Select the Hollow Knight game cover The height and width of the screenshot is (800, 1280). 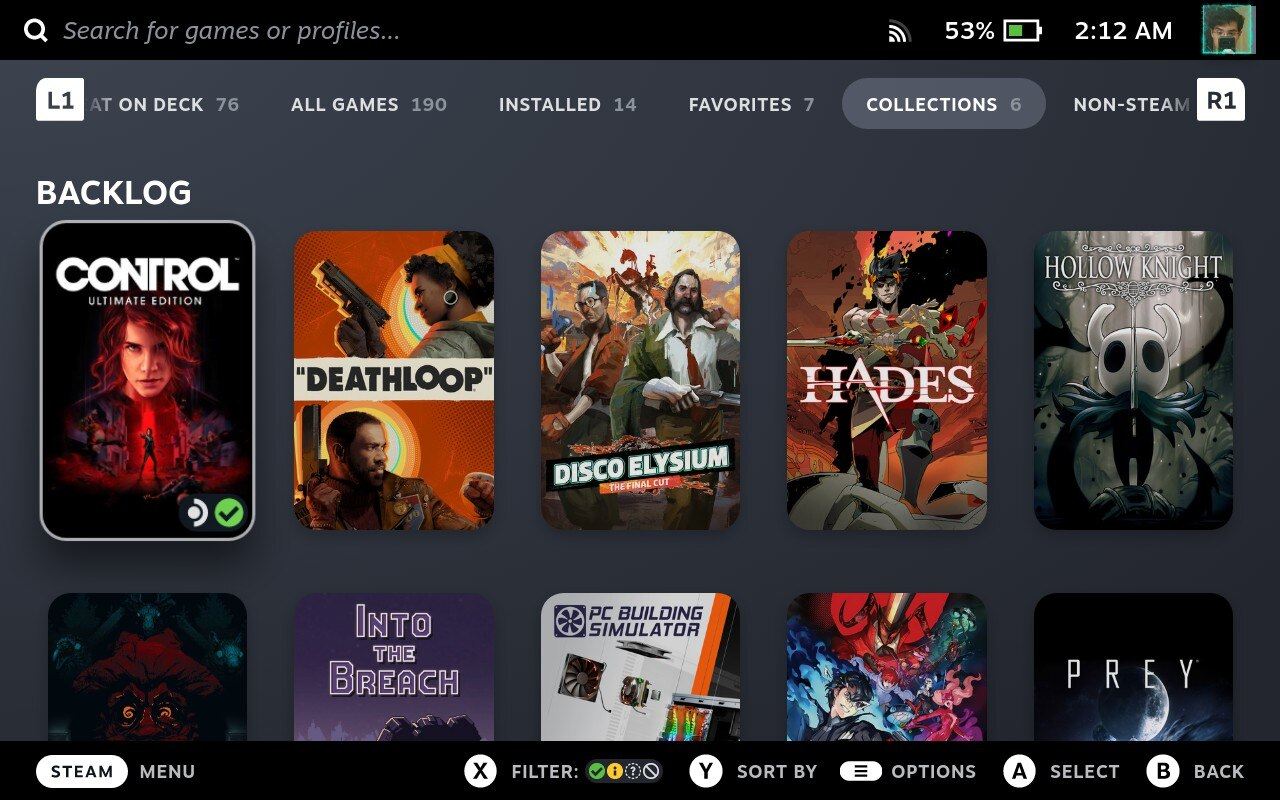(x=1133, y=380)
